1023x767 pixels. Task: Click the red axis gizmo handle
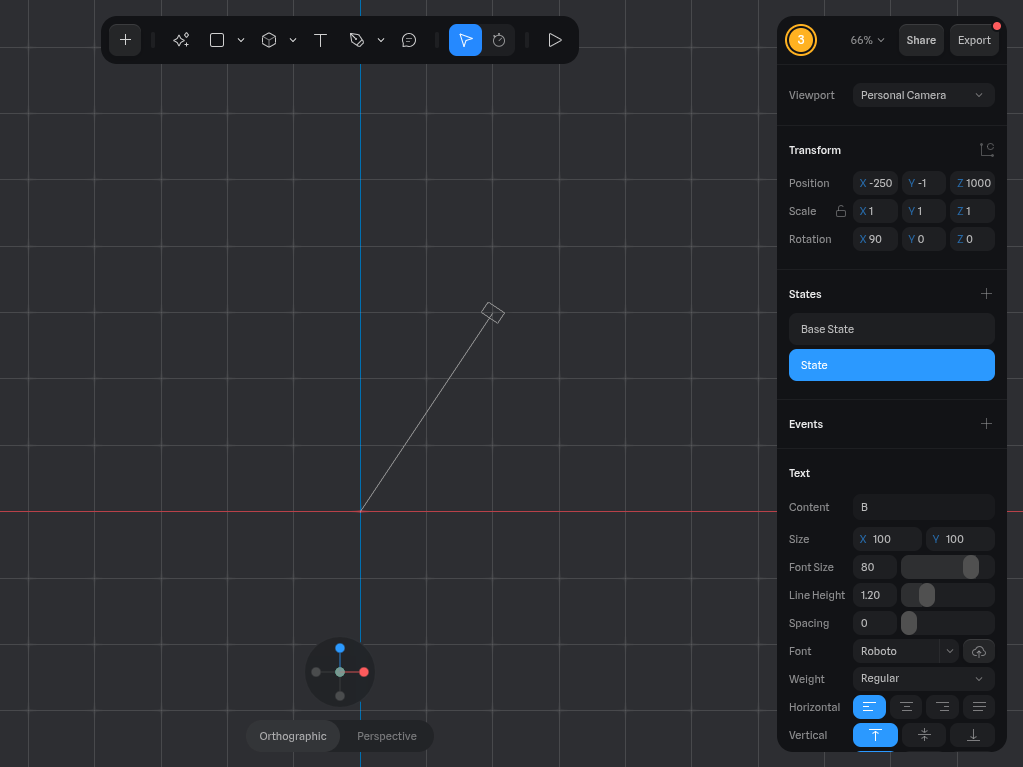point(364,672)
